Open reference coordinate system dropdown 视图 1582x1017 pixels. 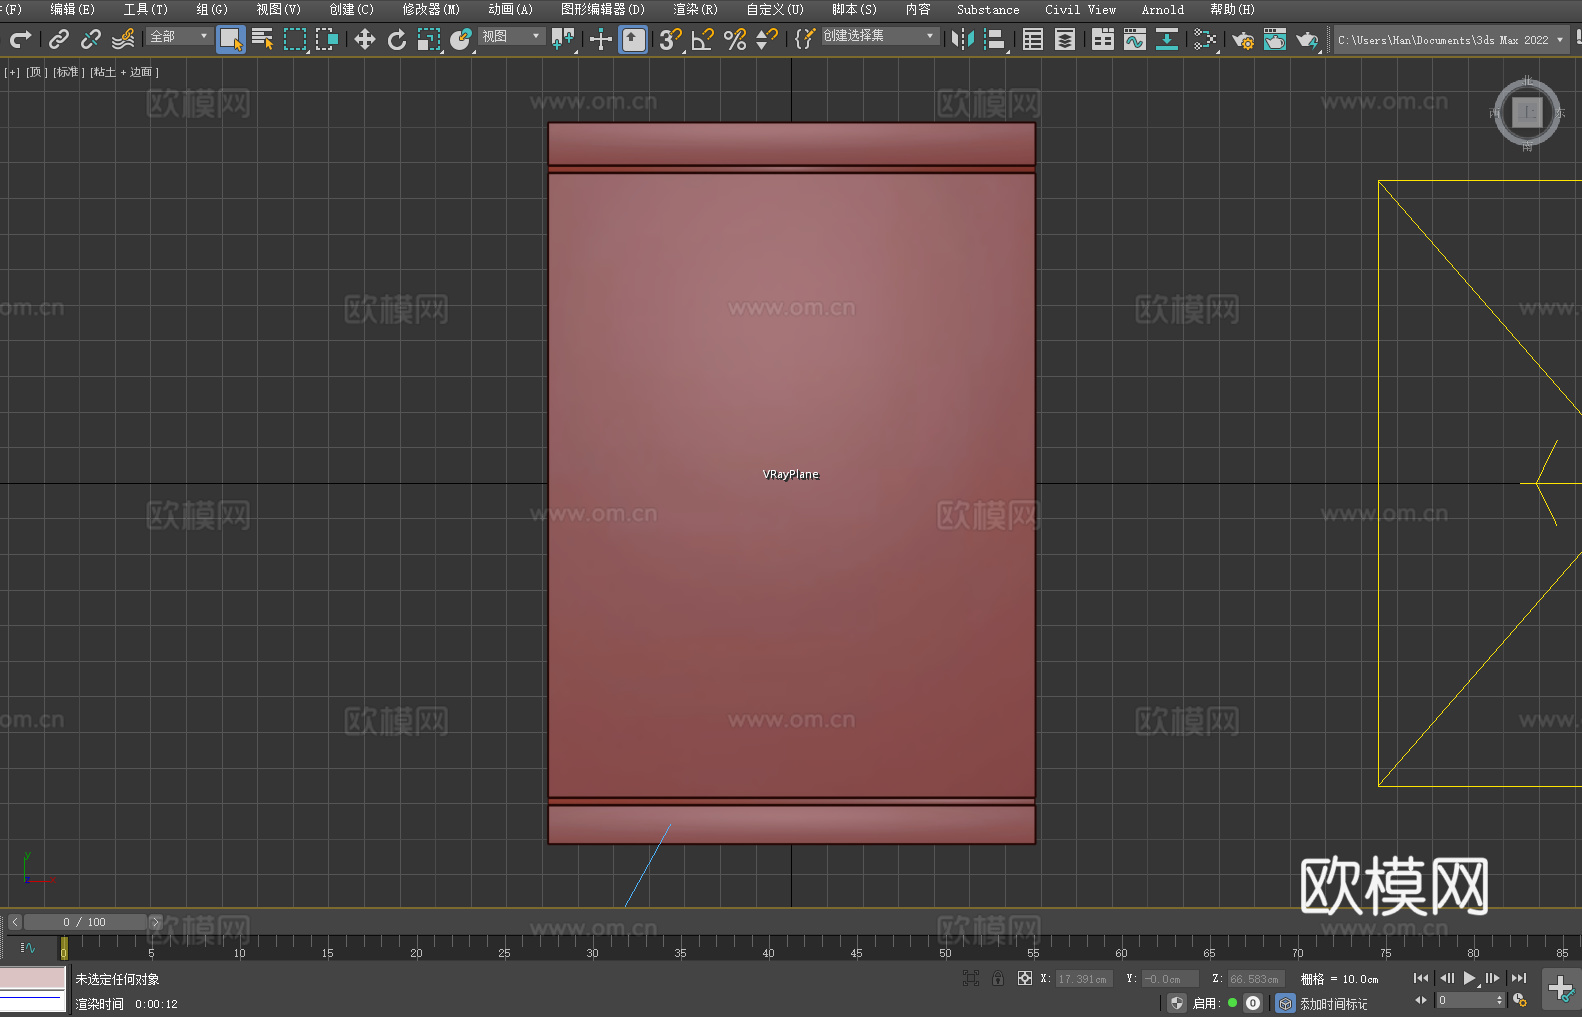pos(511,36)
